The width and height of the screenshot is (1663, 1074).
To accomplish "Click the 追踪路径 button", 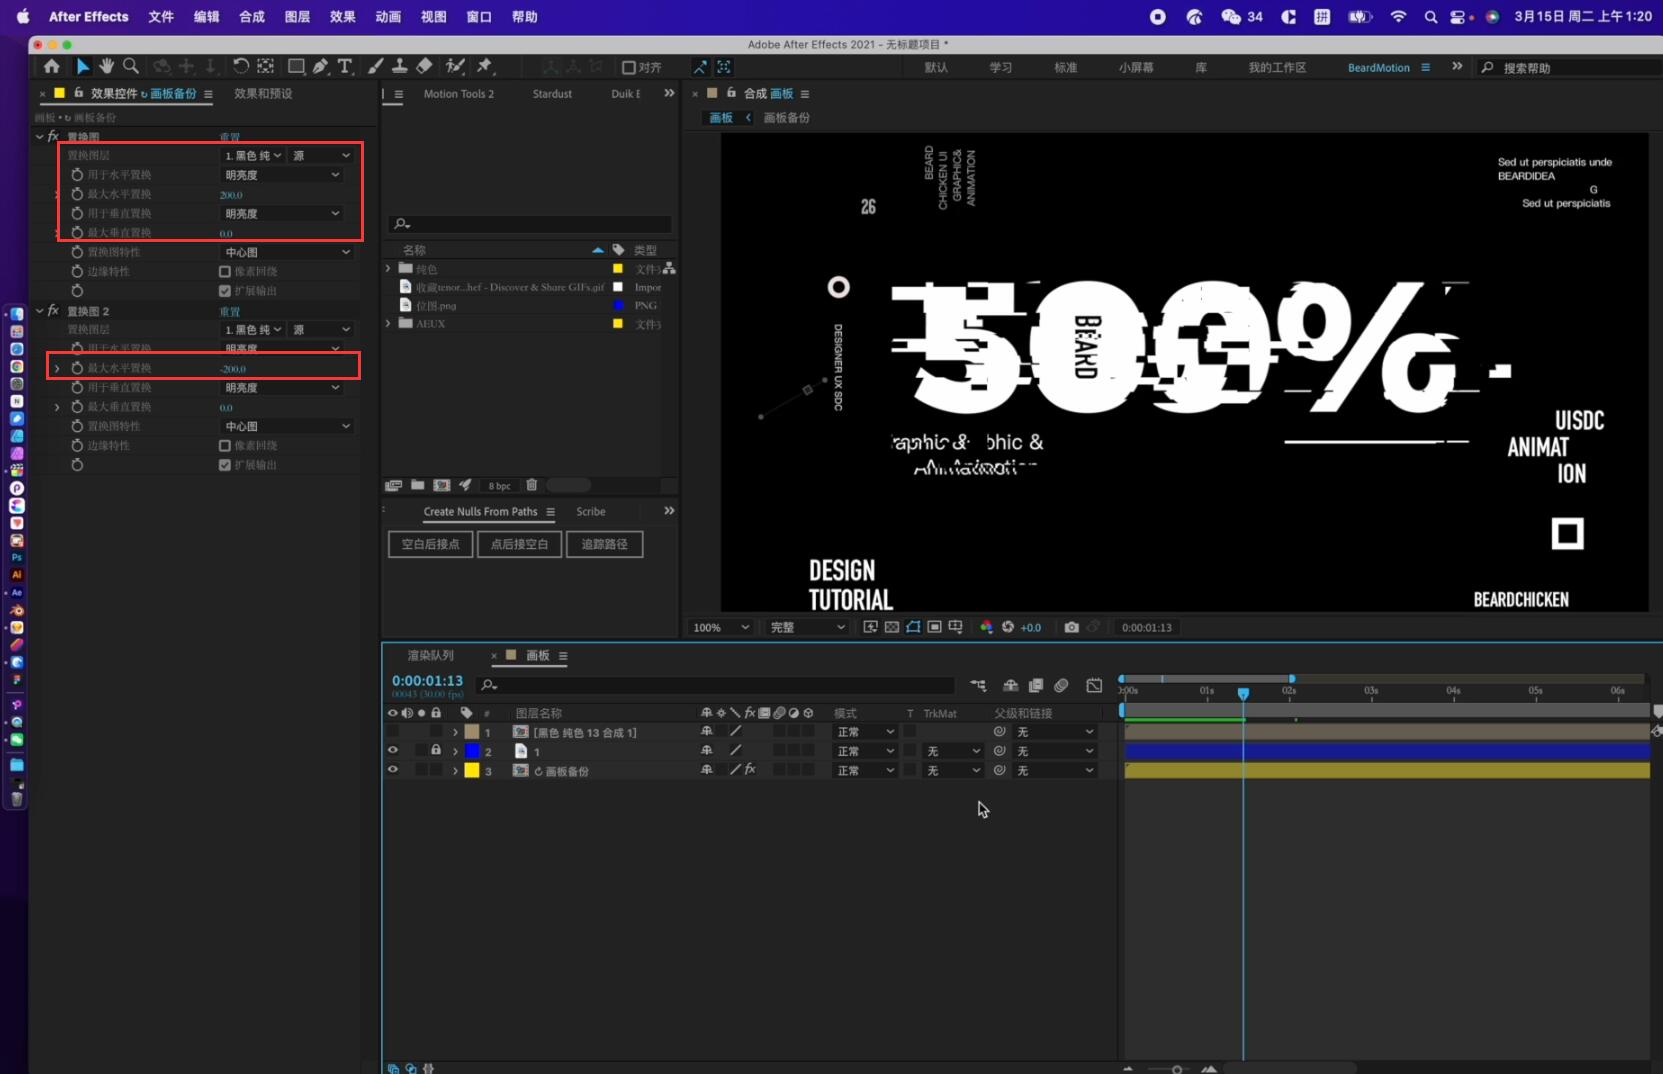I will coord(604,544).
